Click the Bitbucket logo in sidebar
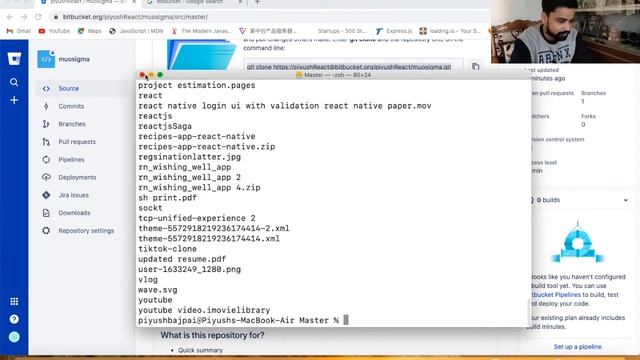This screenshot has height=360, width=640. point(14,59)
